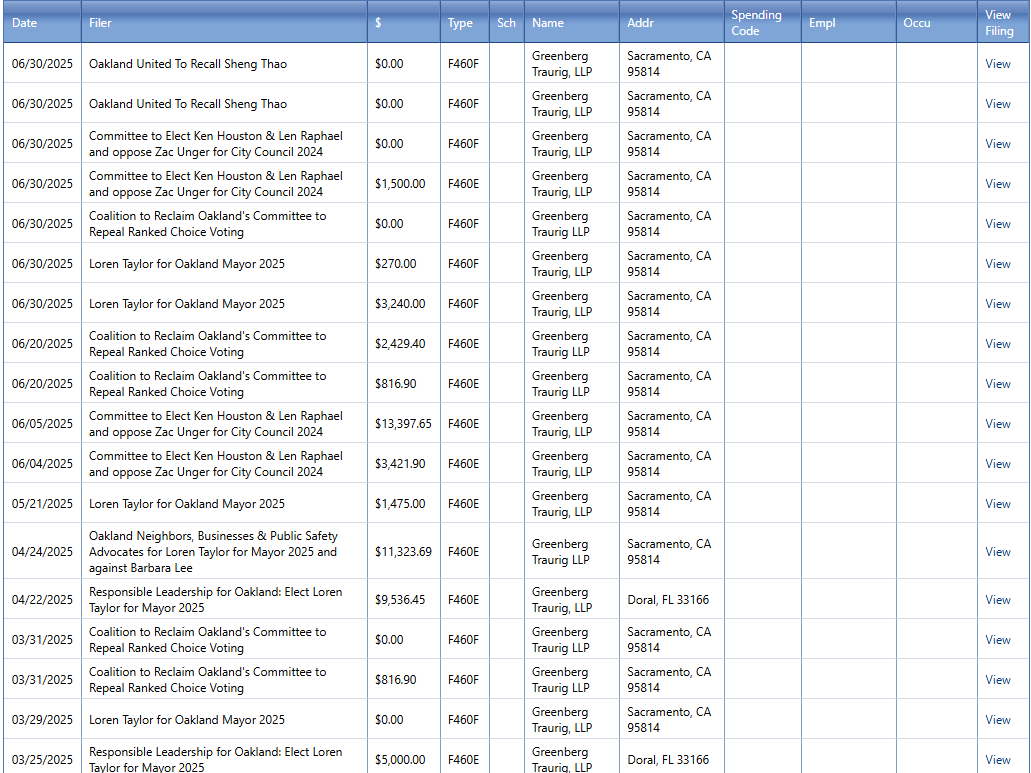This screenshot has height=773, width=1031.
Task: Open View link for the $1,500.00 filing
Action: [997, 184]
